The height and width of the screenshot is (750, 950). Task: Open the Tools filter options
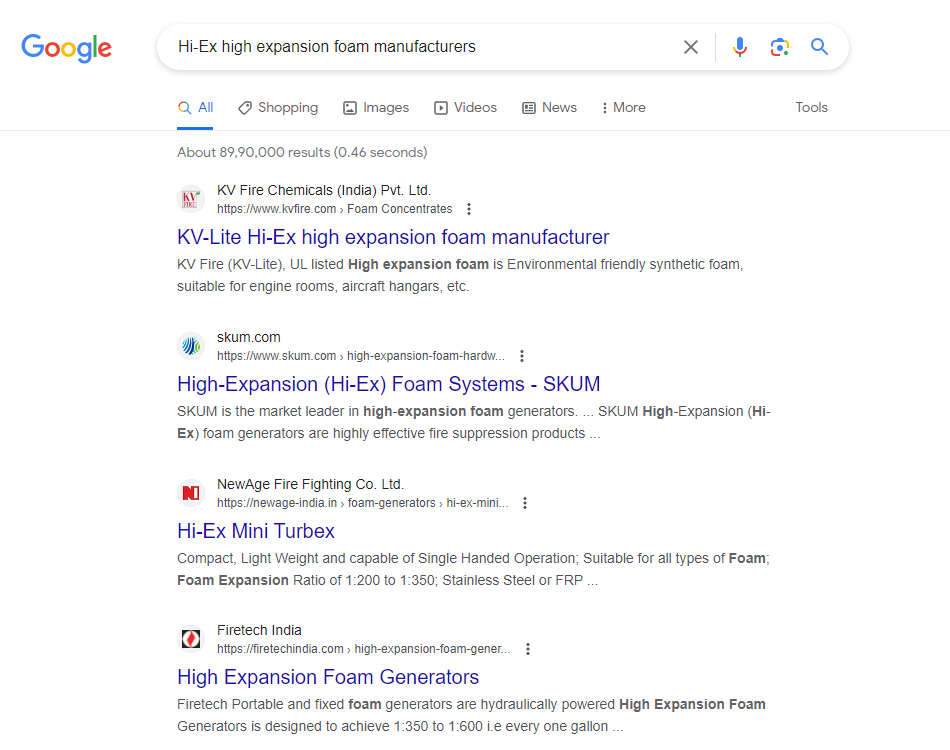click(811, 108)
